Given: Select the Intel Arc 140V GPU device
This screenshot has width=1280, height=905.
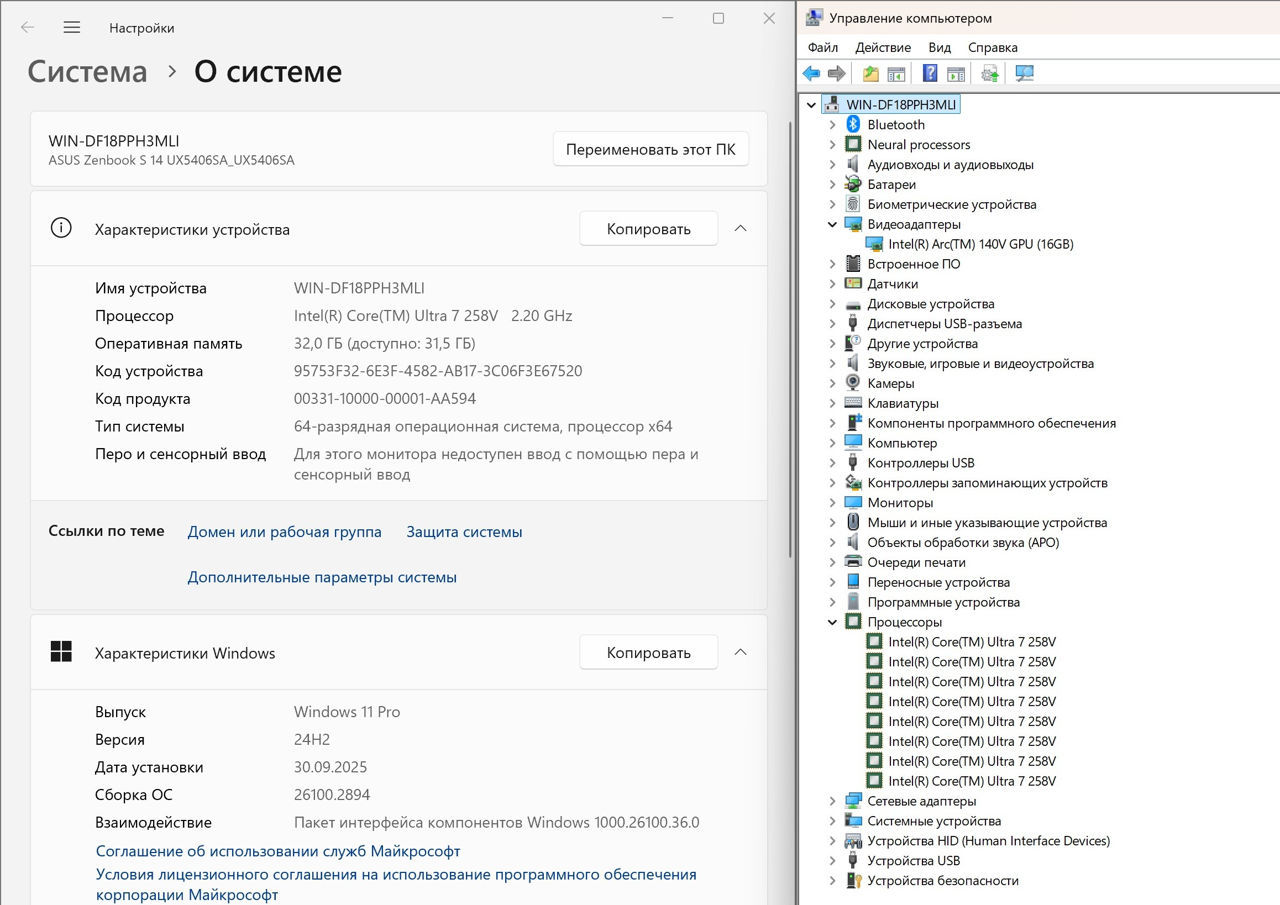Looking at the screenshot, I should (980, 244).
